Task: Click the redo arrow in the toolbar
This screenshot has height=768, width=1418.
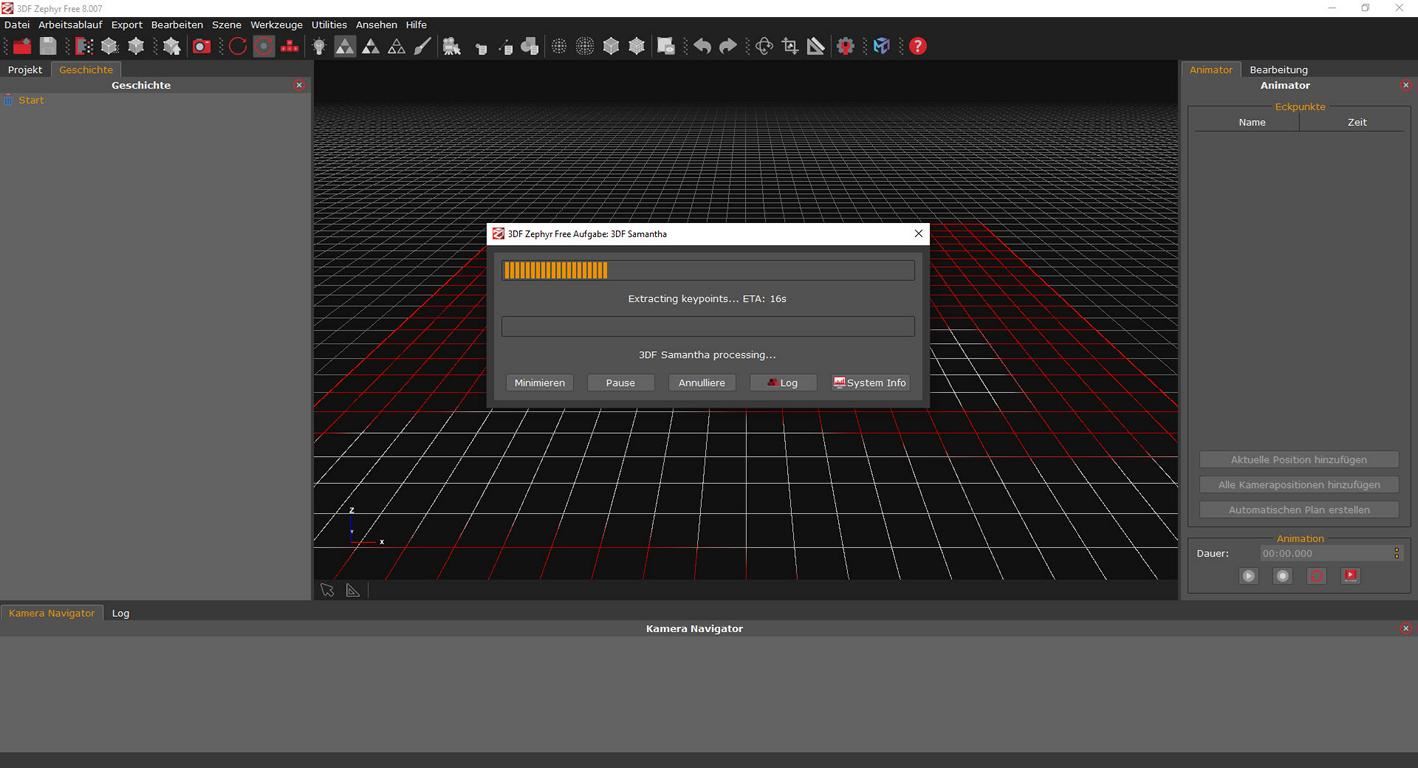Action: (x=728, y=46)
